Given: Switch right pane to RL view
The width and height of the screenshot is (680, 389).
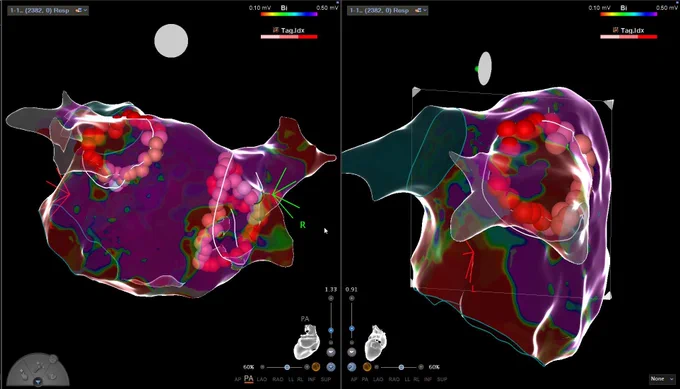Looking at the screenshot, I should [416, 379].
